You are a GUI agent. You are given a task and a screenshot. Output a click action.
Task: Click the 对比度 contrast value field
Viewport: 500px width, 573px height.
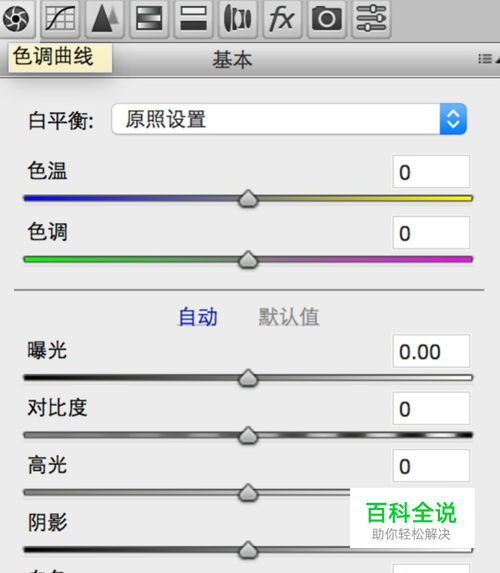click(431, 409)
